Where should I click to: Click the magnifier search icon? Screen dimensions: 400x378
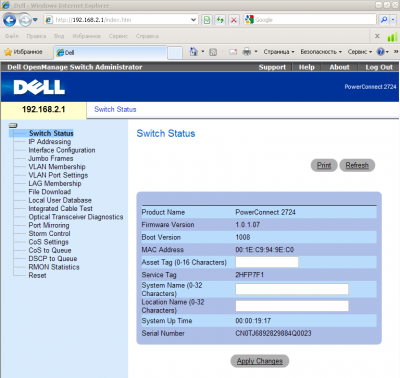(x=384, y=20)
